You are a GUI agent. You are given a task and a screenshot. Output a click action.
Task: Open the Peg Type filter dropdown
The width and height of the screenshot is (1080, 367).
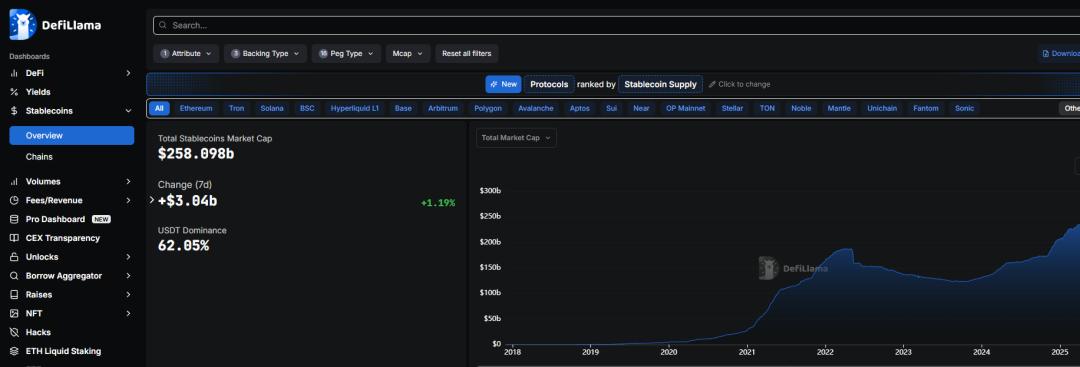(x=346, y=54)
